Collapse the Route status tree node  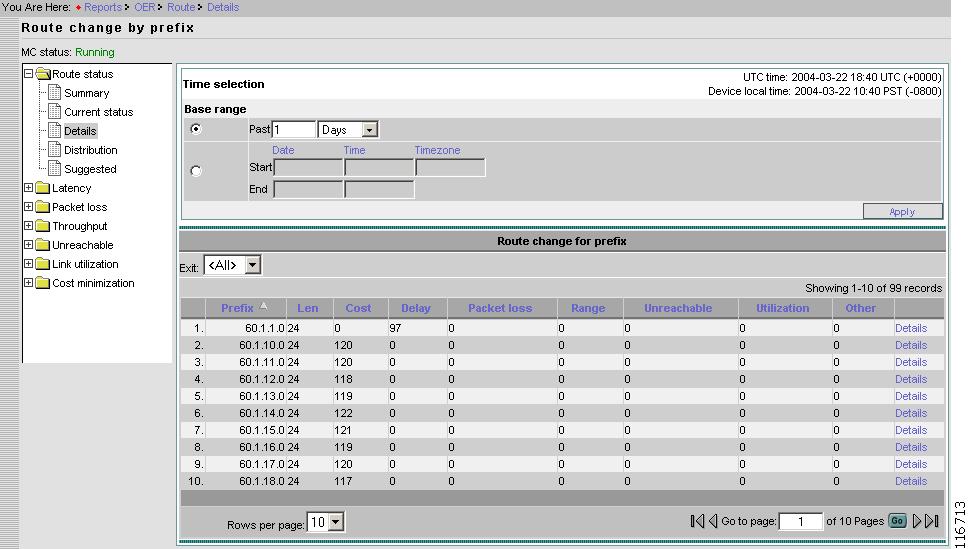coord(29,74)
